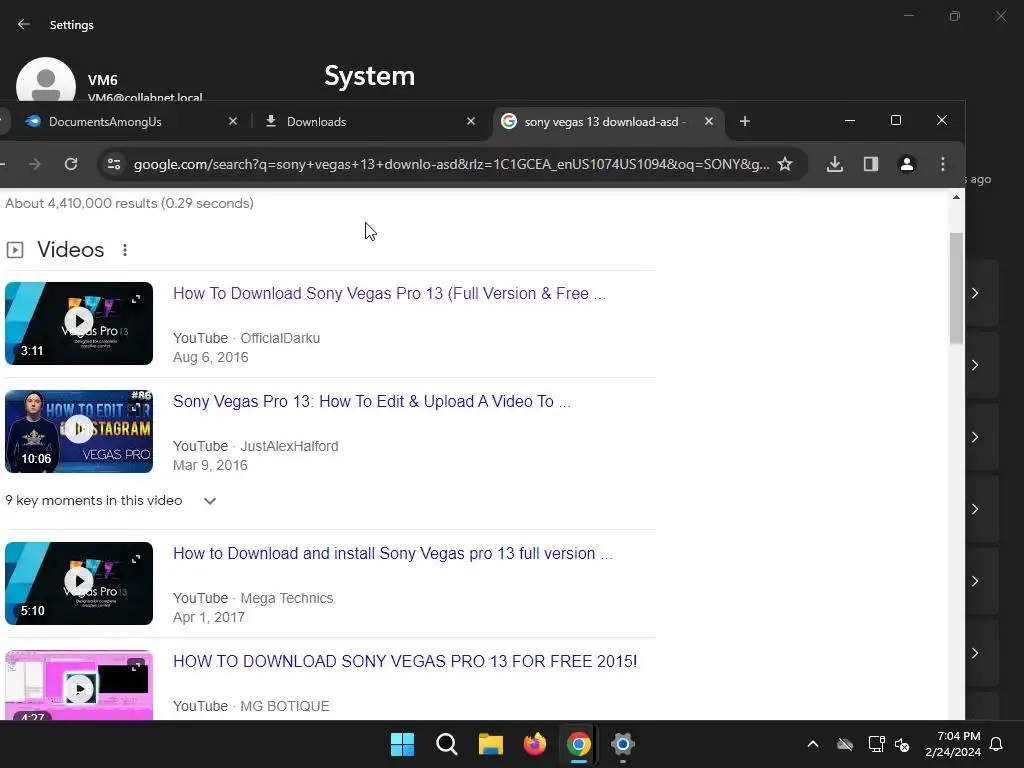Open the cloud sync tray icon
The height and width of the screenshot is (768, 1024).
845,744
